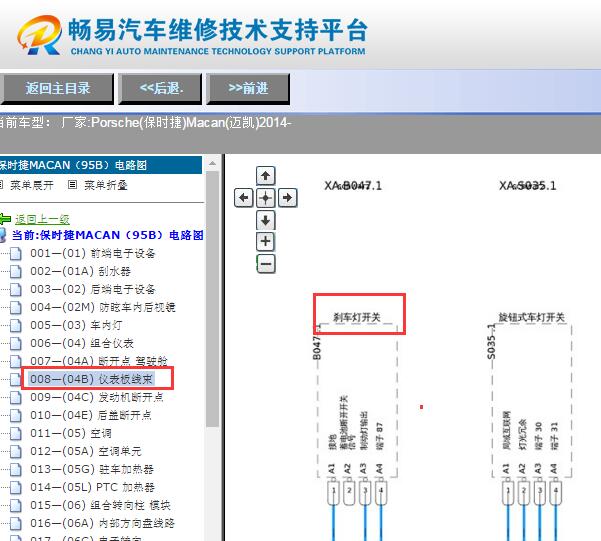Pan the diagram left with the left arrow
601x541 pixels.
(243, 198)
